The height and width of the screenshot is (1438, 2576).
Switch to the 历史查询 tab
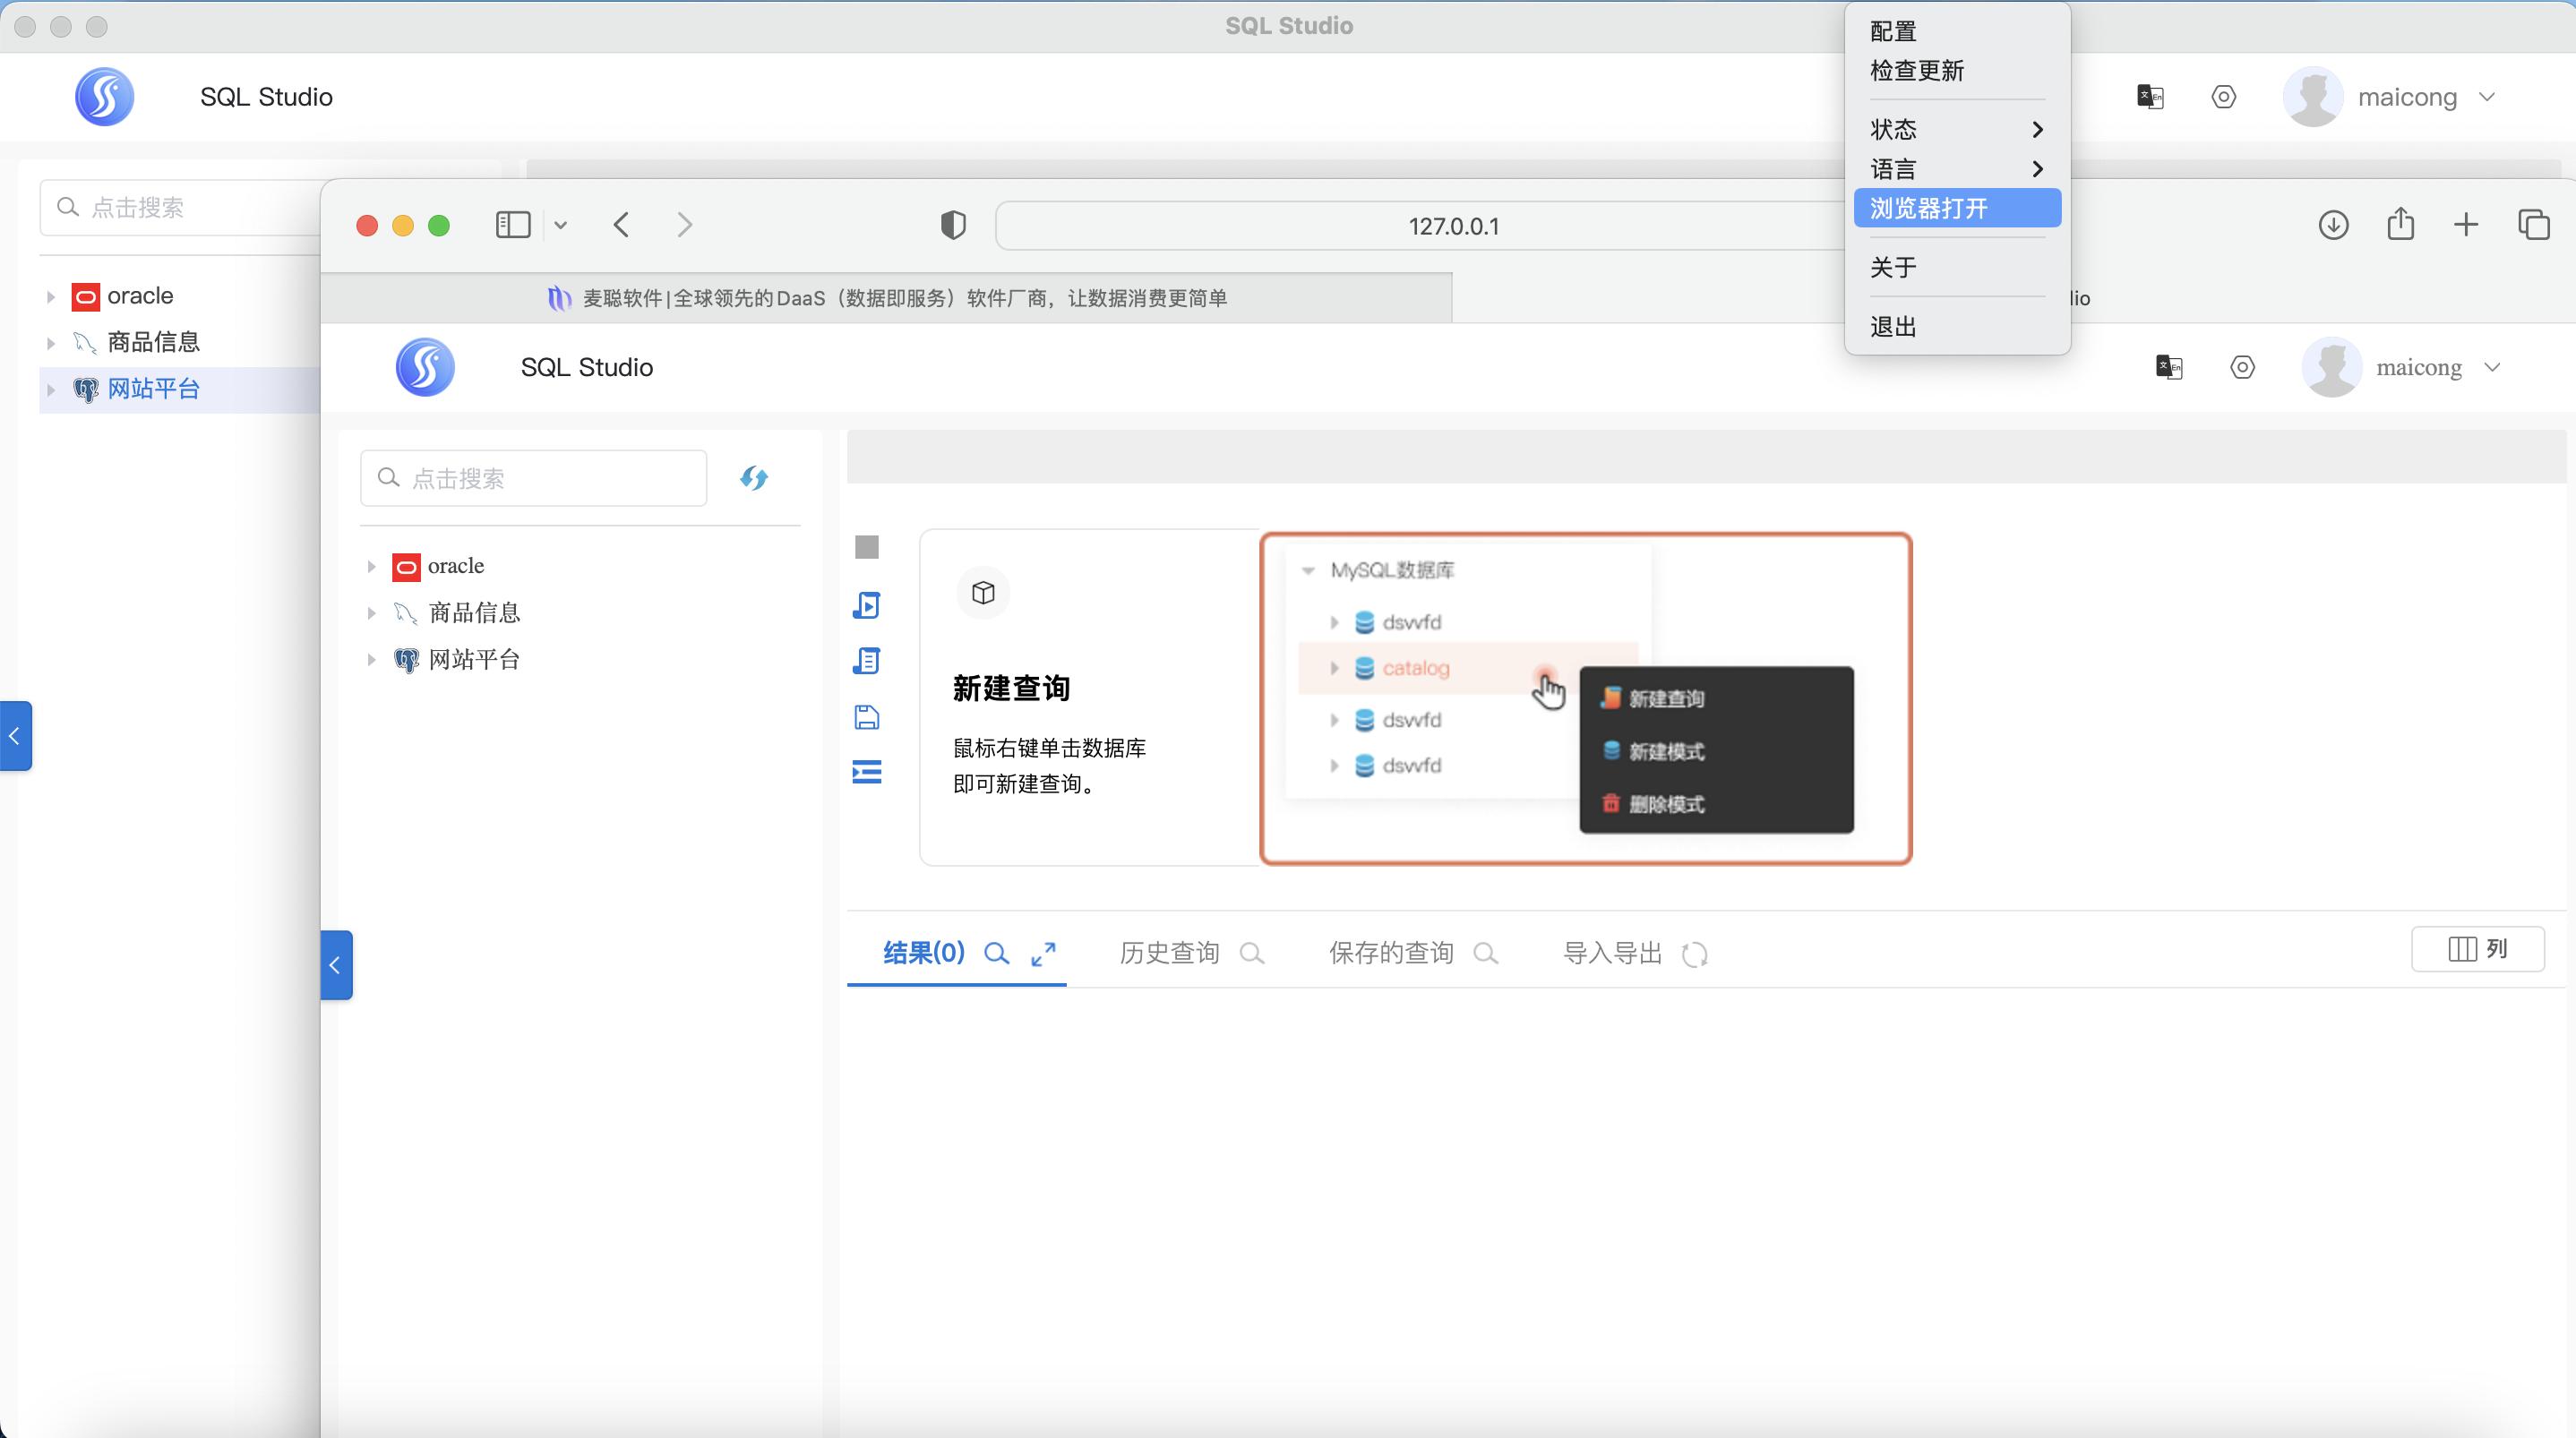[1170, 953]
